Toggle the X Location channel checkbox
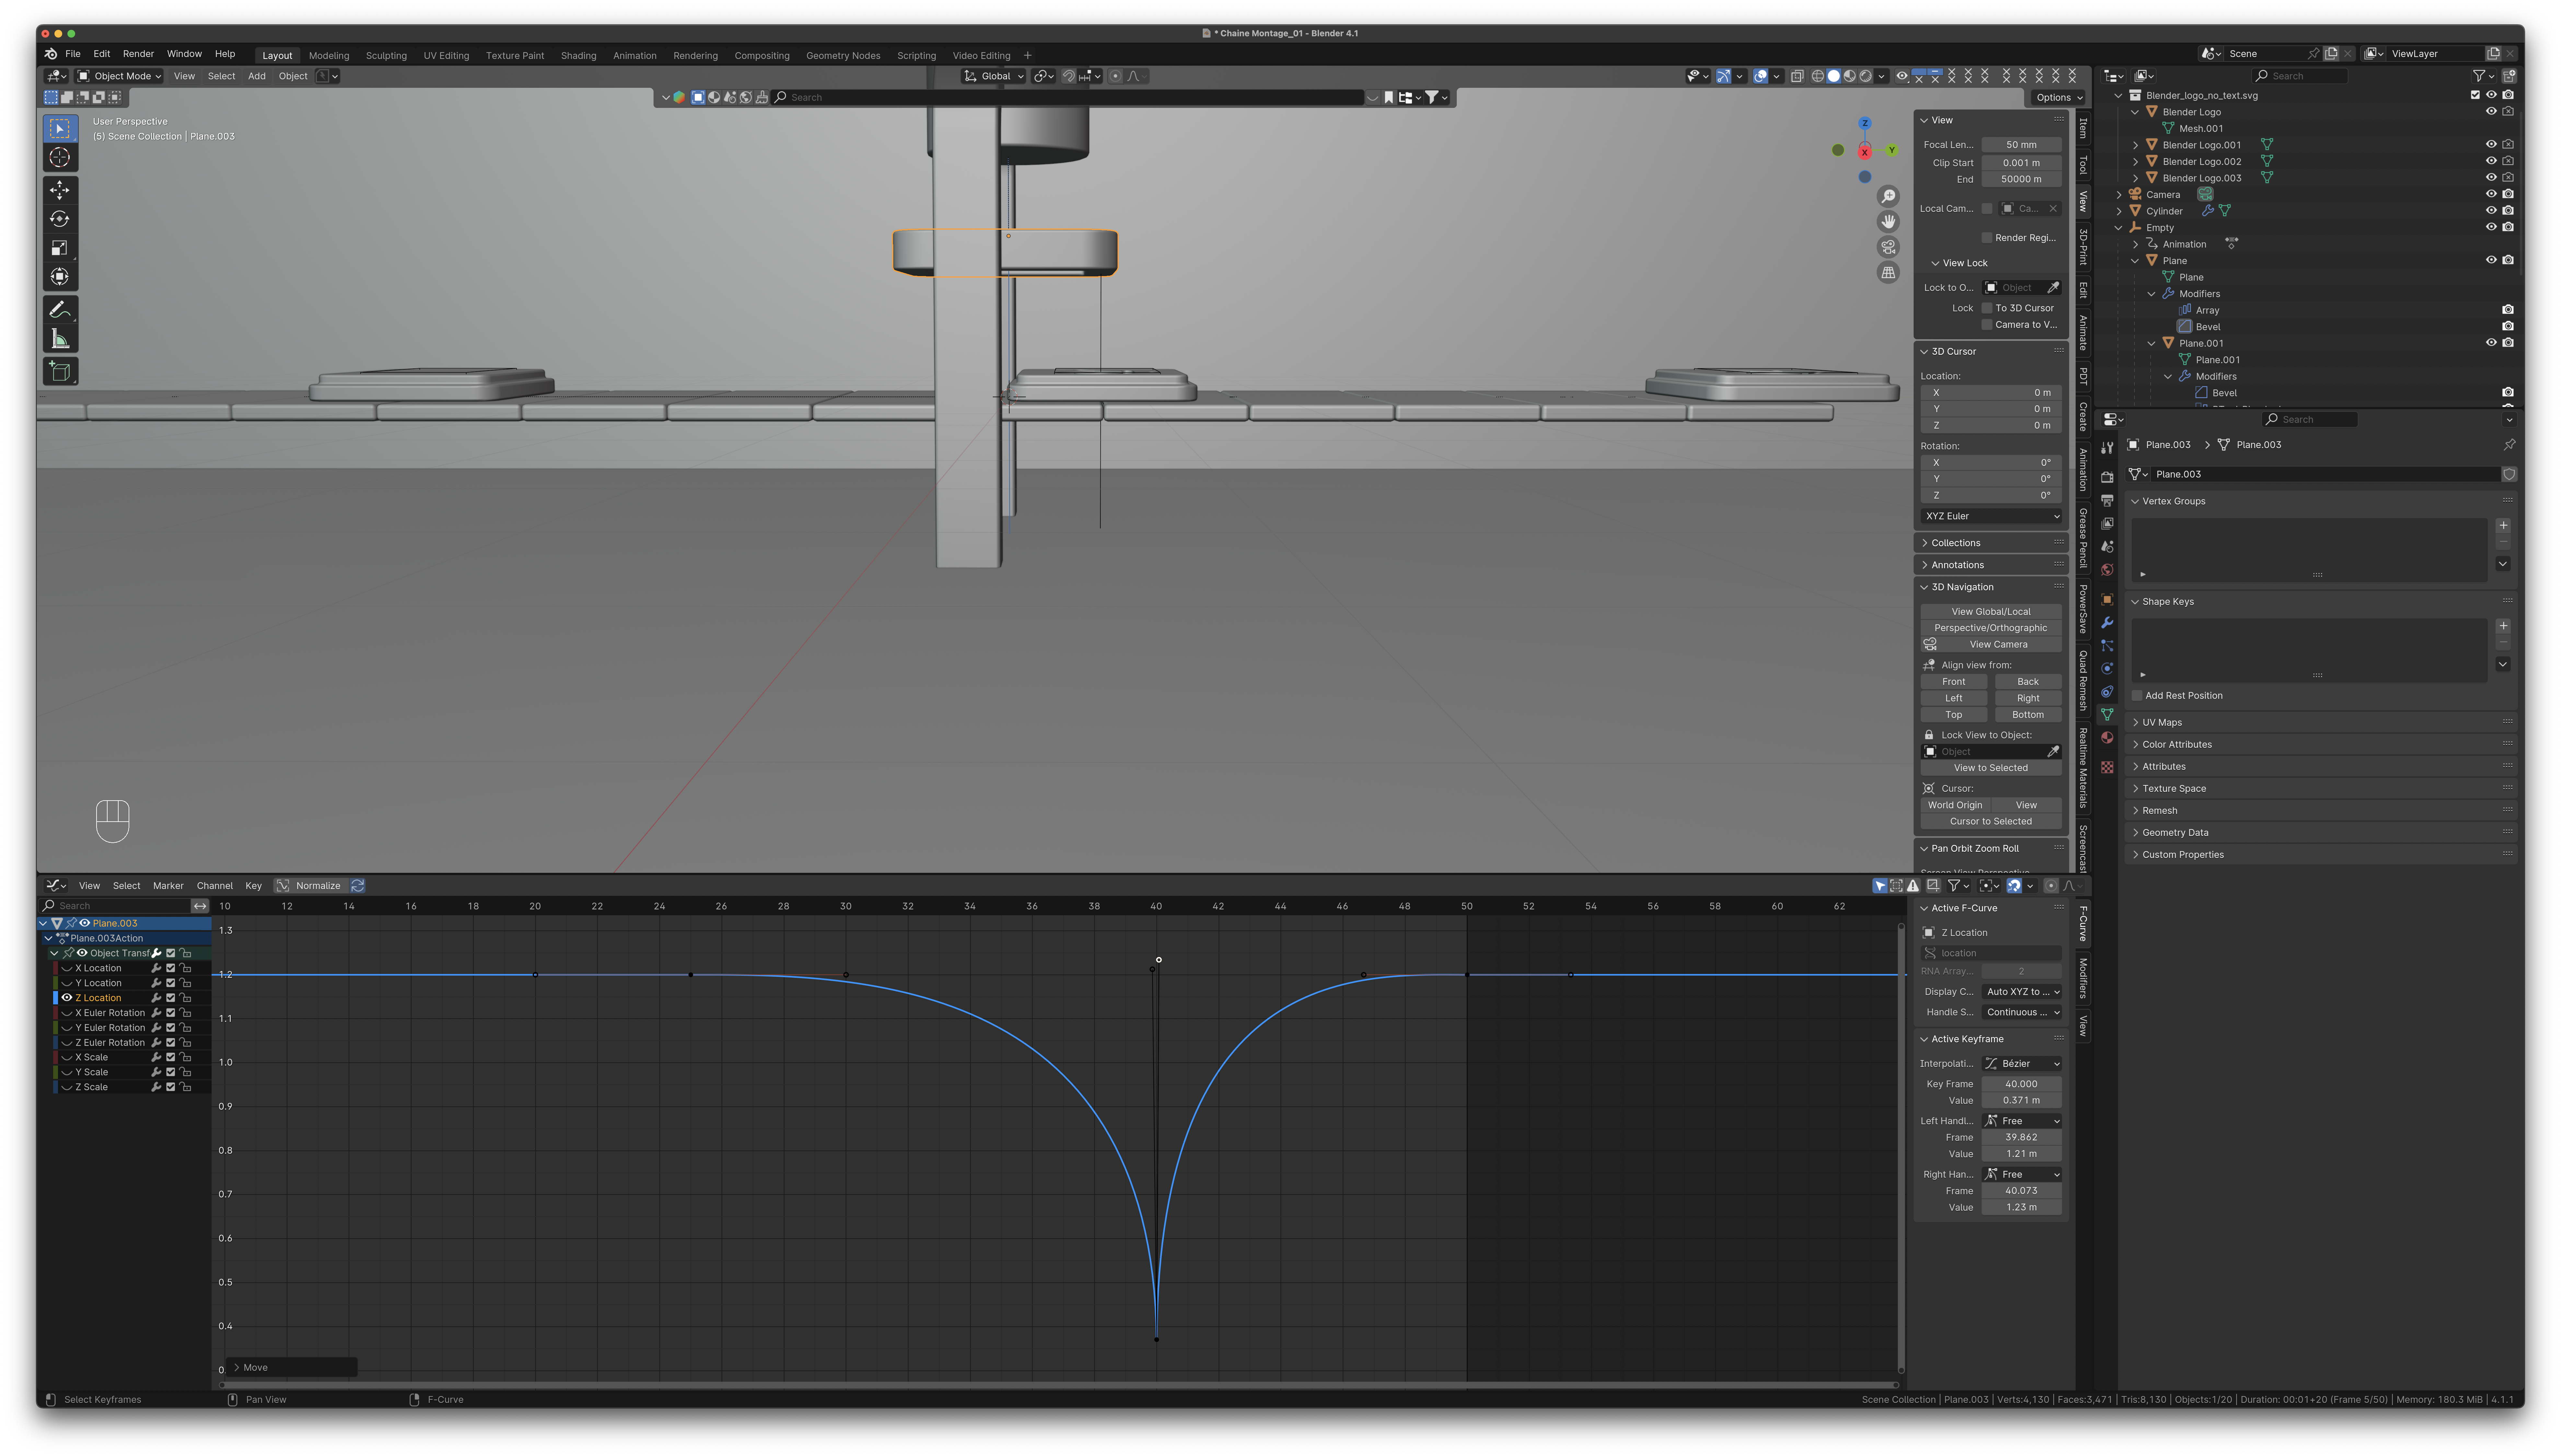Image resolution: width=2561 pixels, height=1456 pixels. (171, 968)
